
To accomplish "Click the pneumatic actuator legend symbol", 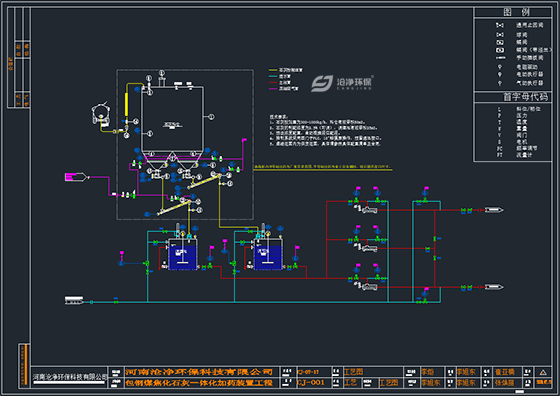I will point(500,83).
